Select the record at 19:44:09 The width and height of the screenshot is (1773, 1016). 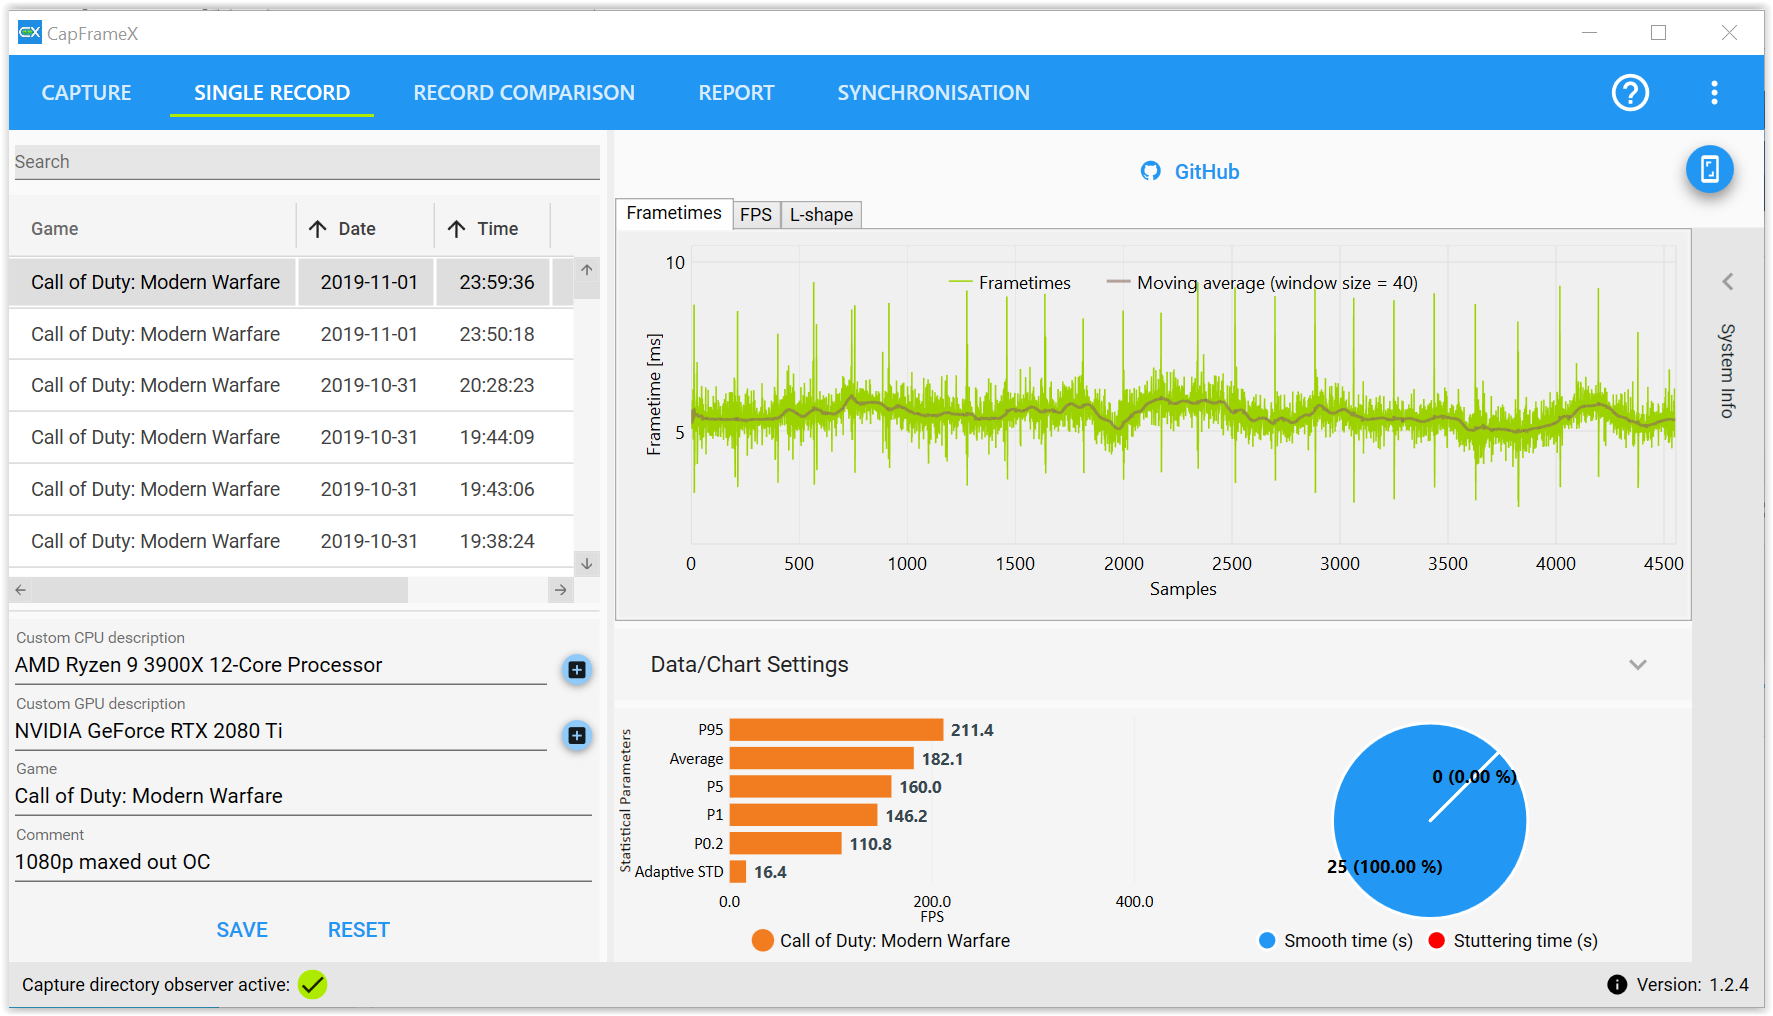(x=291, y=437)
